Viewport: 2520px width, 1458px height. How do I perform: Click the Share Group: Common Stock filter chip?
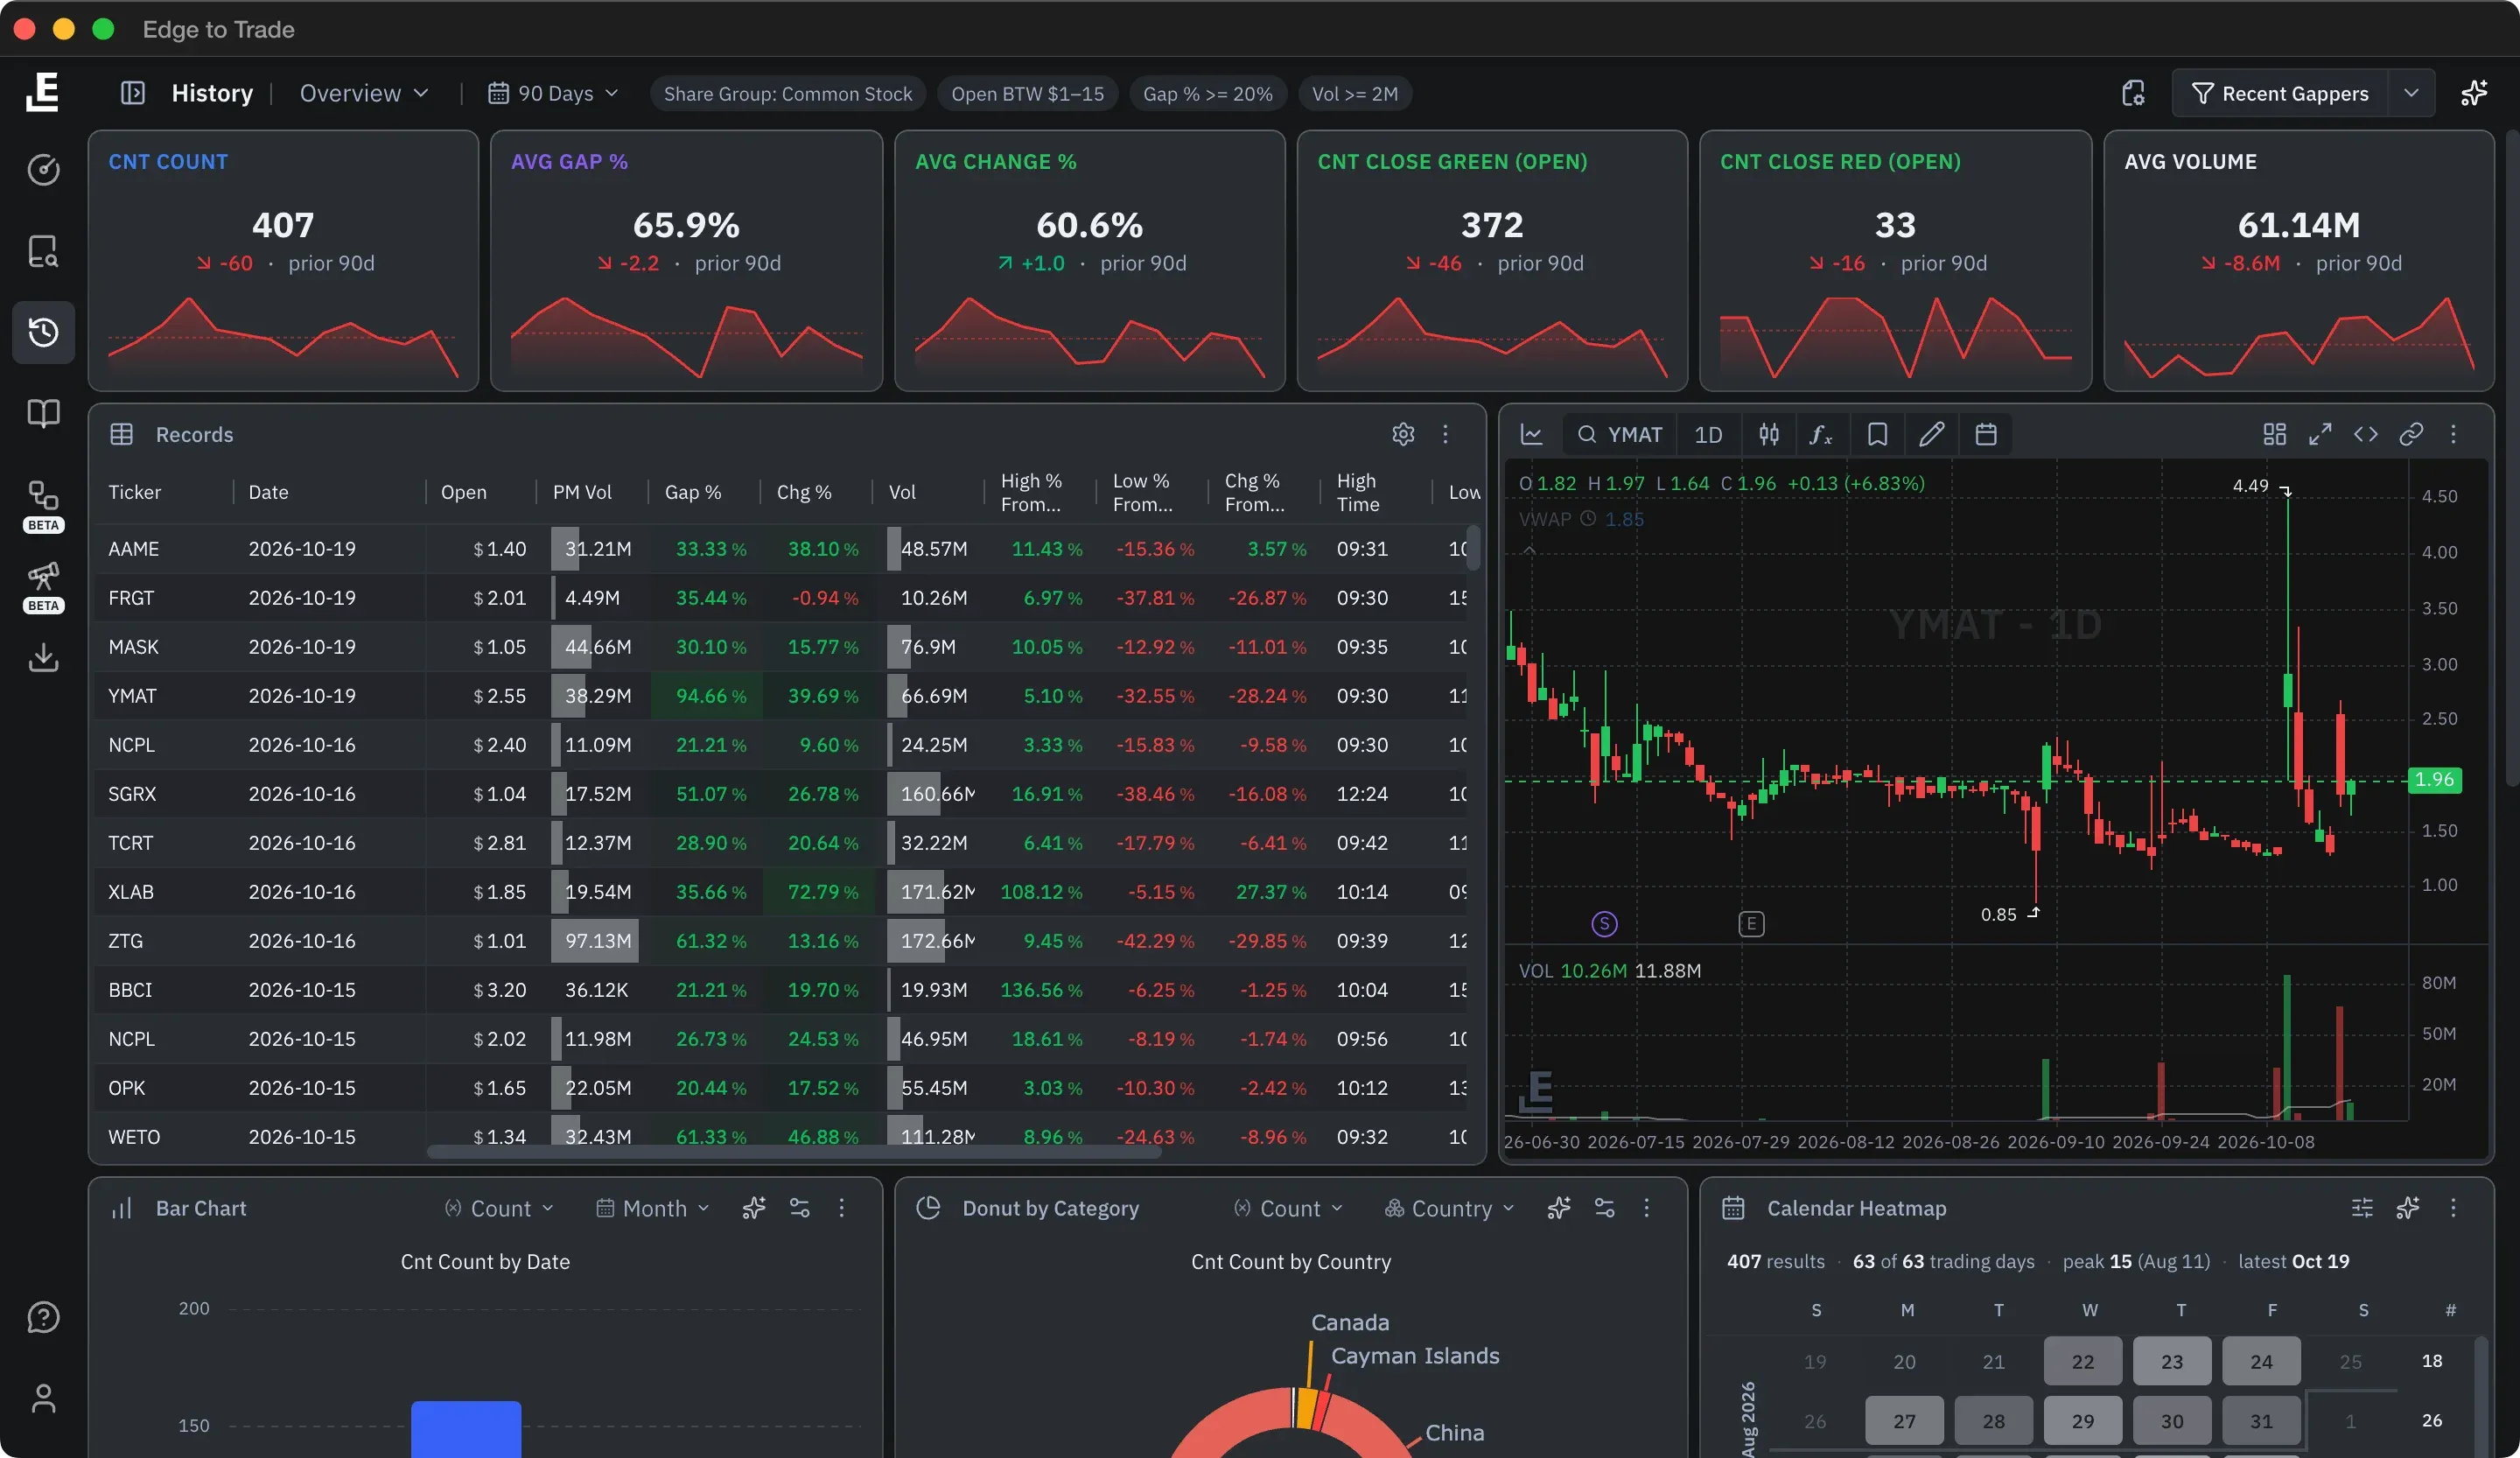(788, 93)
